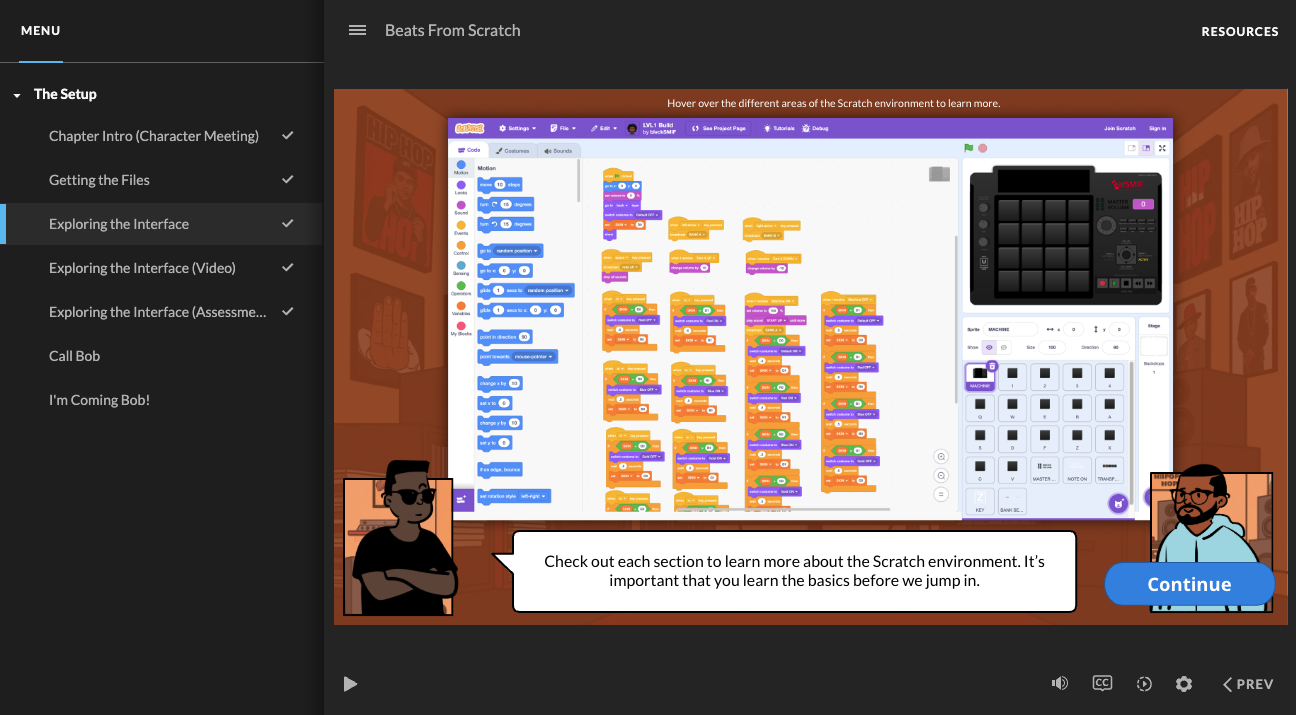
Task: Click the Choose a Sprite cat button
Action: click(1118, 503)
